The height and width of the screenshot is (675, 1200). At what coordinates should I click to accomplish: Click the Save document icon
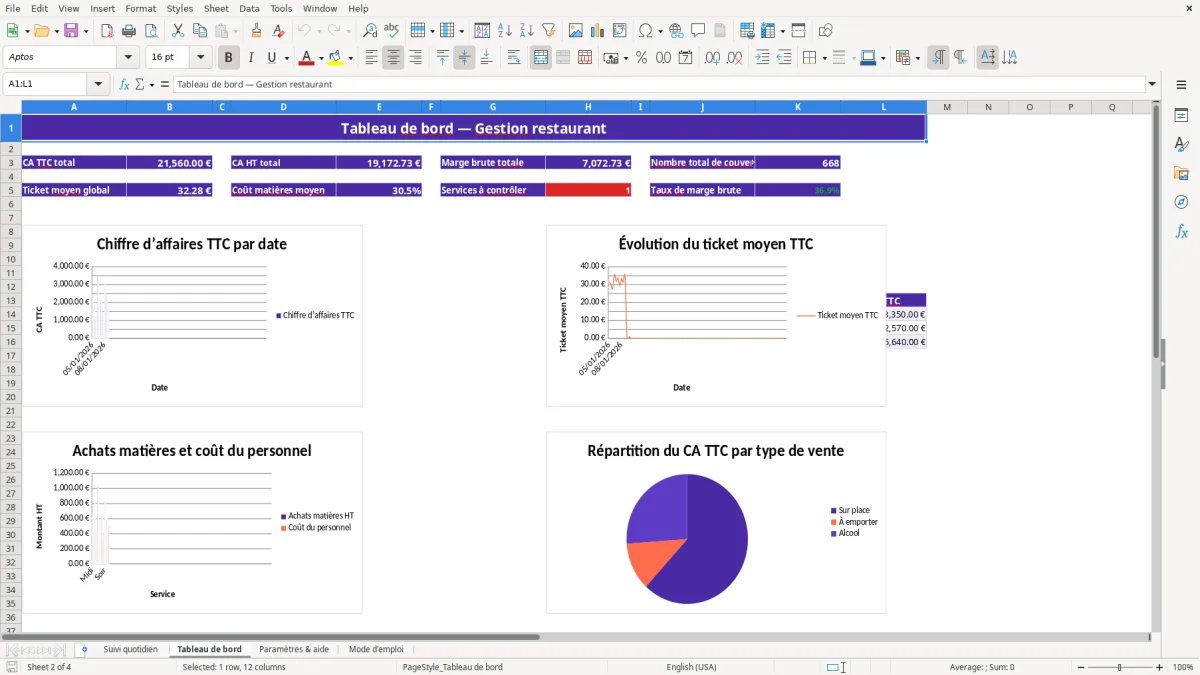[x=71, y=31]
